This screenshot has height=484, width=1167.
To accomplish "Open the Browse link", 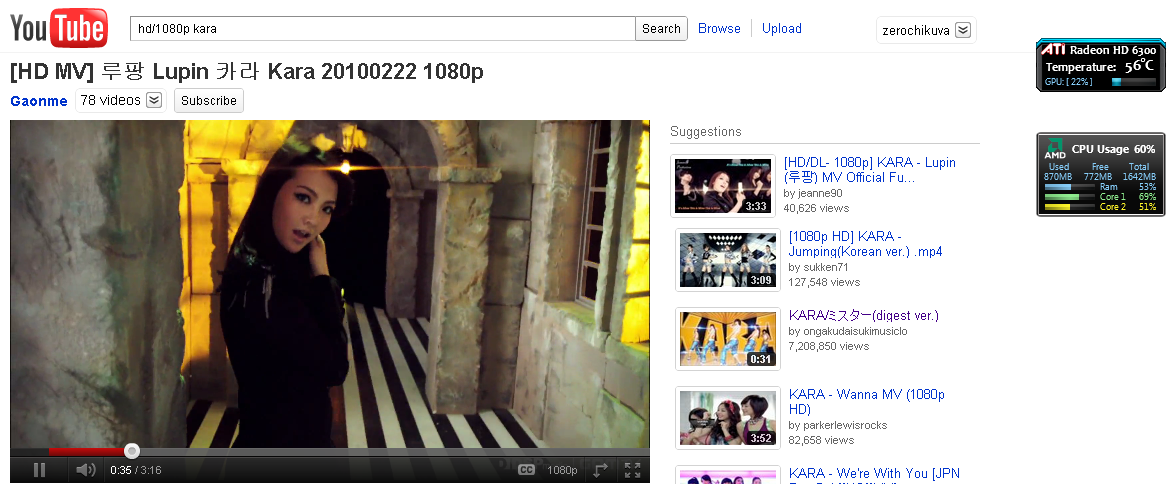I will pyautogui.click(x=719, y=28).
